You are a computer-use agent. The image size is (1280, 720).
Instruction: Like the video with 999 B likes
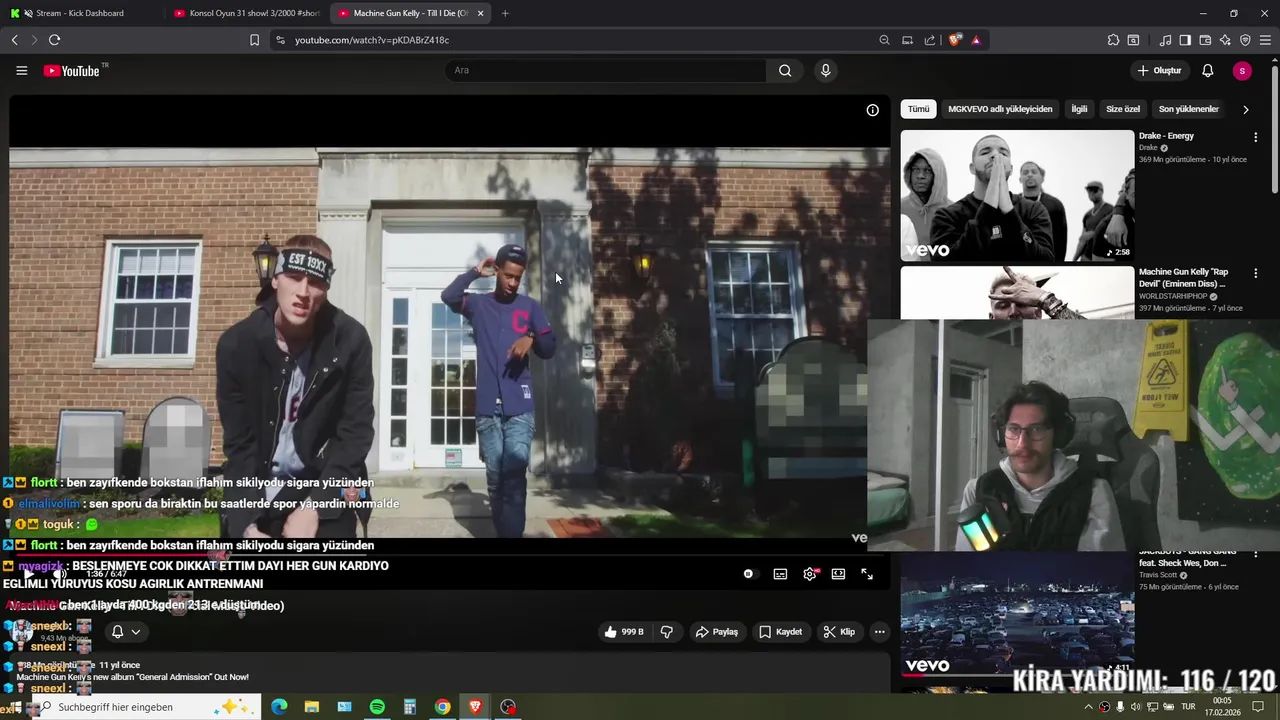click(x=624, y=632)
